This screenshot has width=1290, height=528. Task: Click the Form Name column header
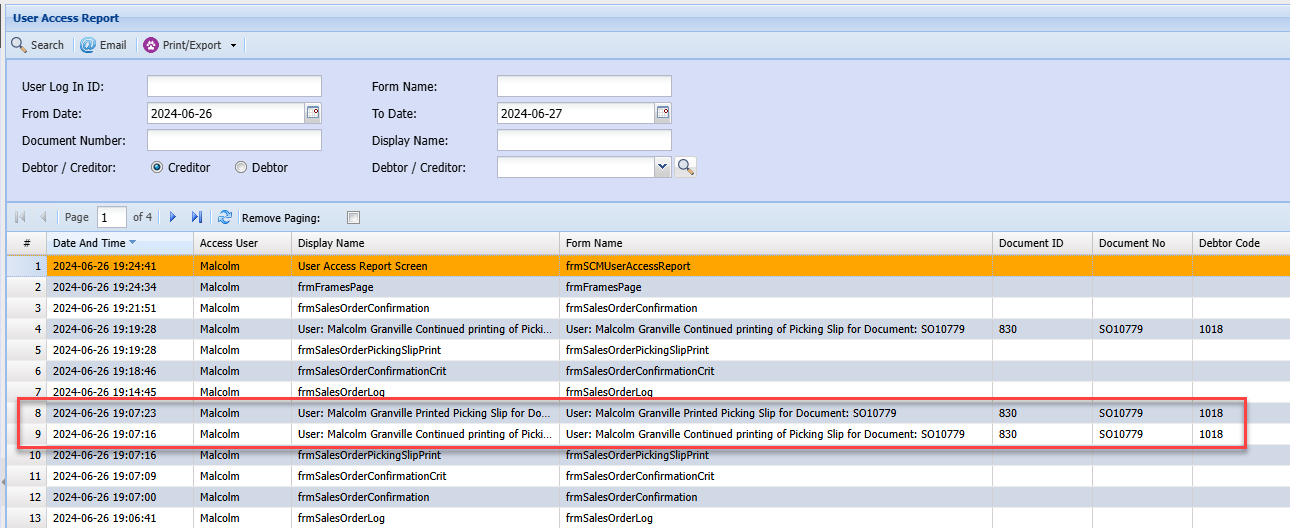pos(594,243)
